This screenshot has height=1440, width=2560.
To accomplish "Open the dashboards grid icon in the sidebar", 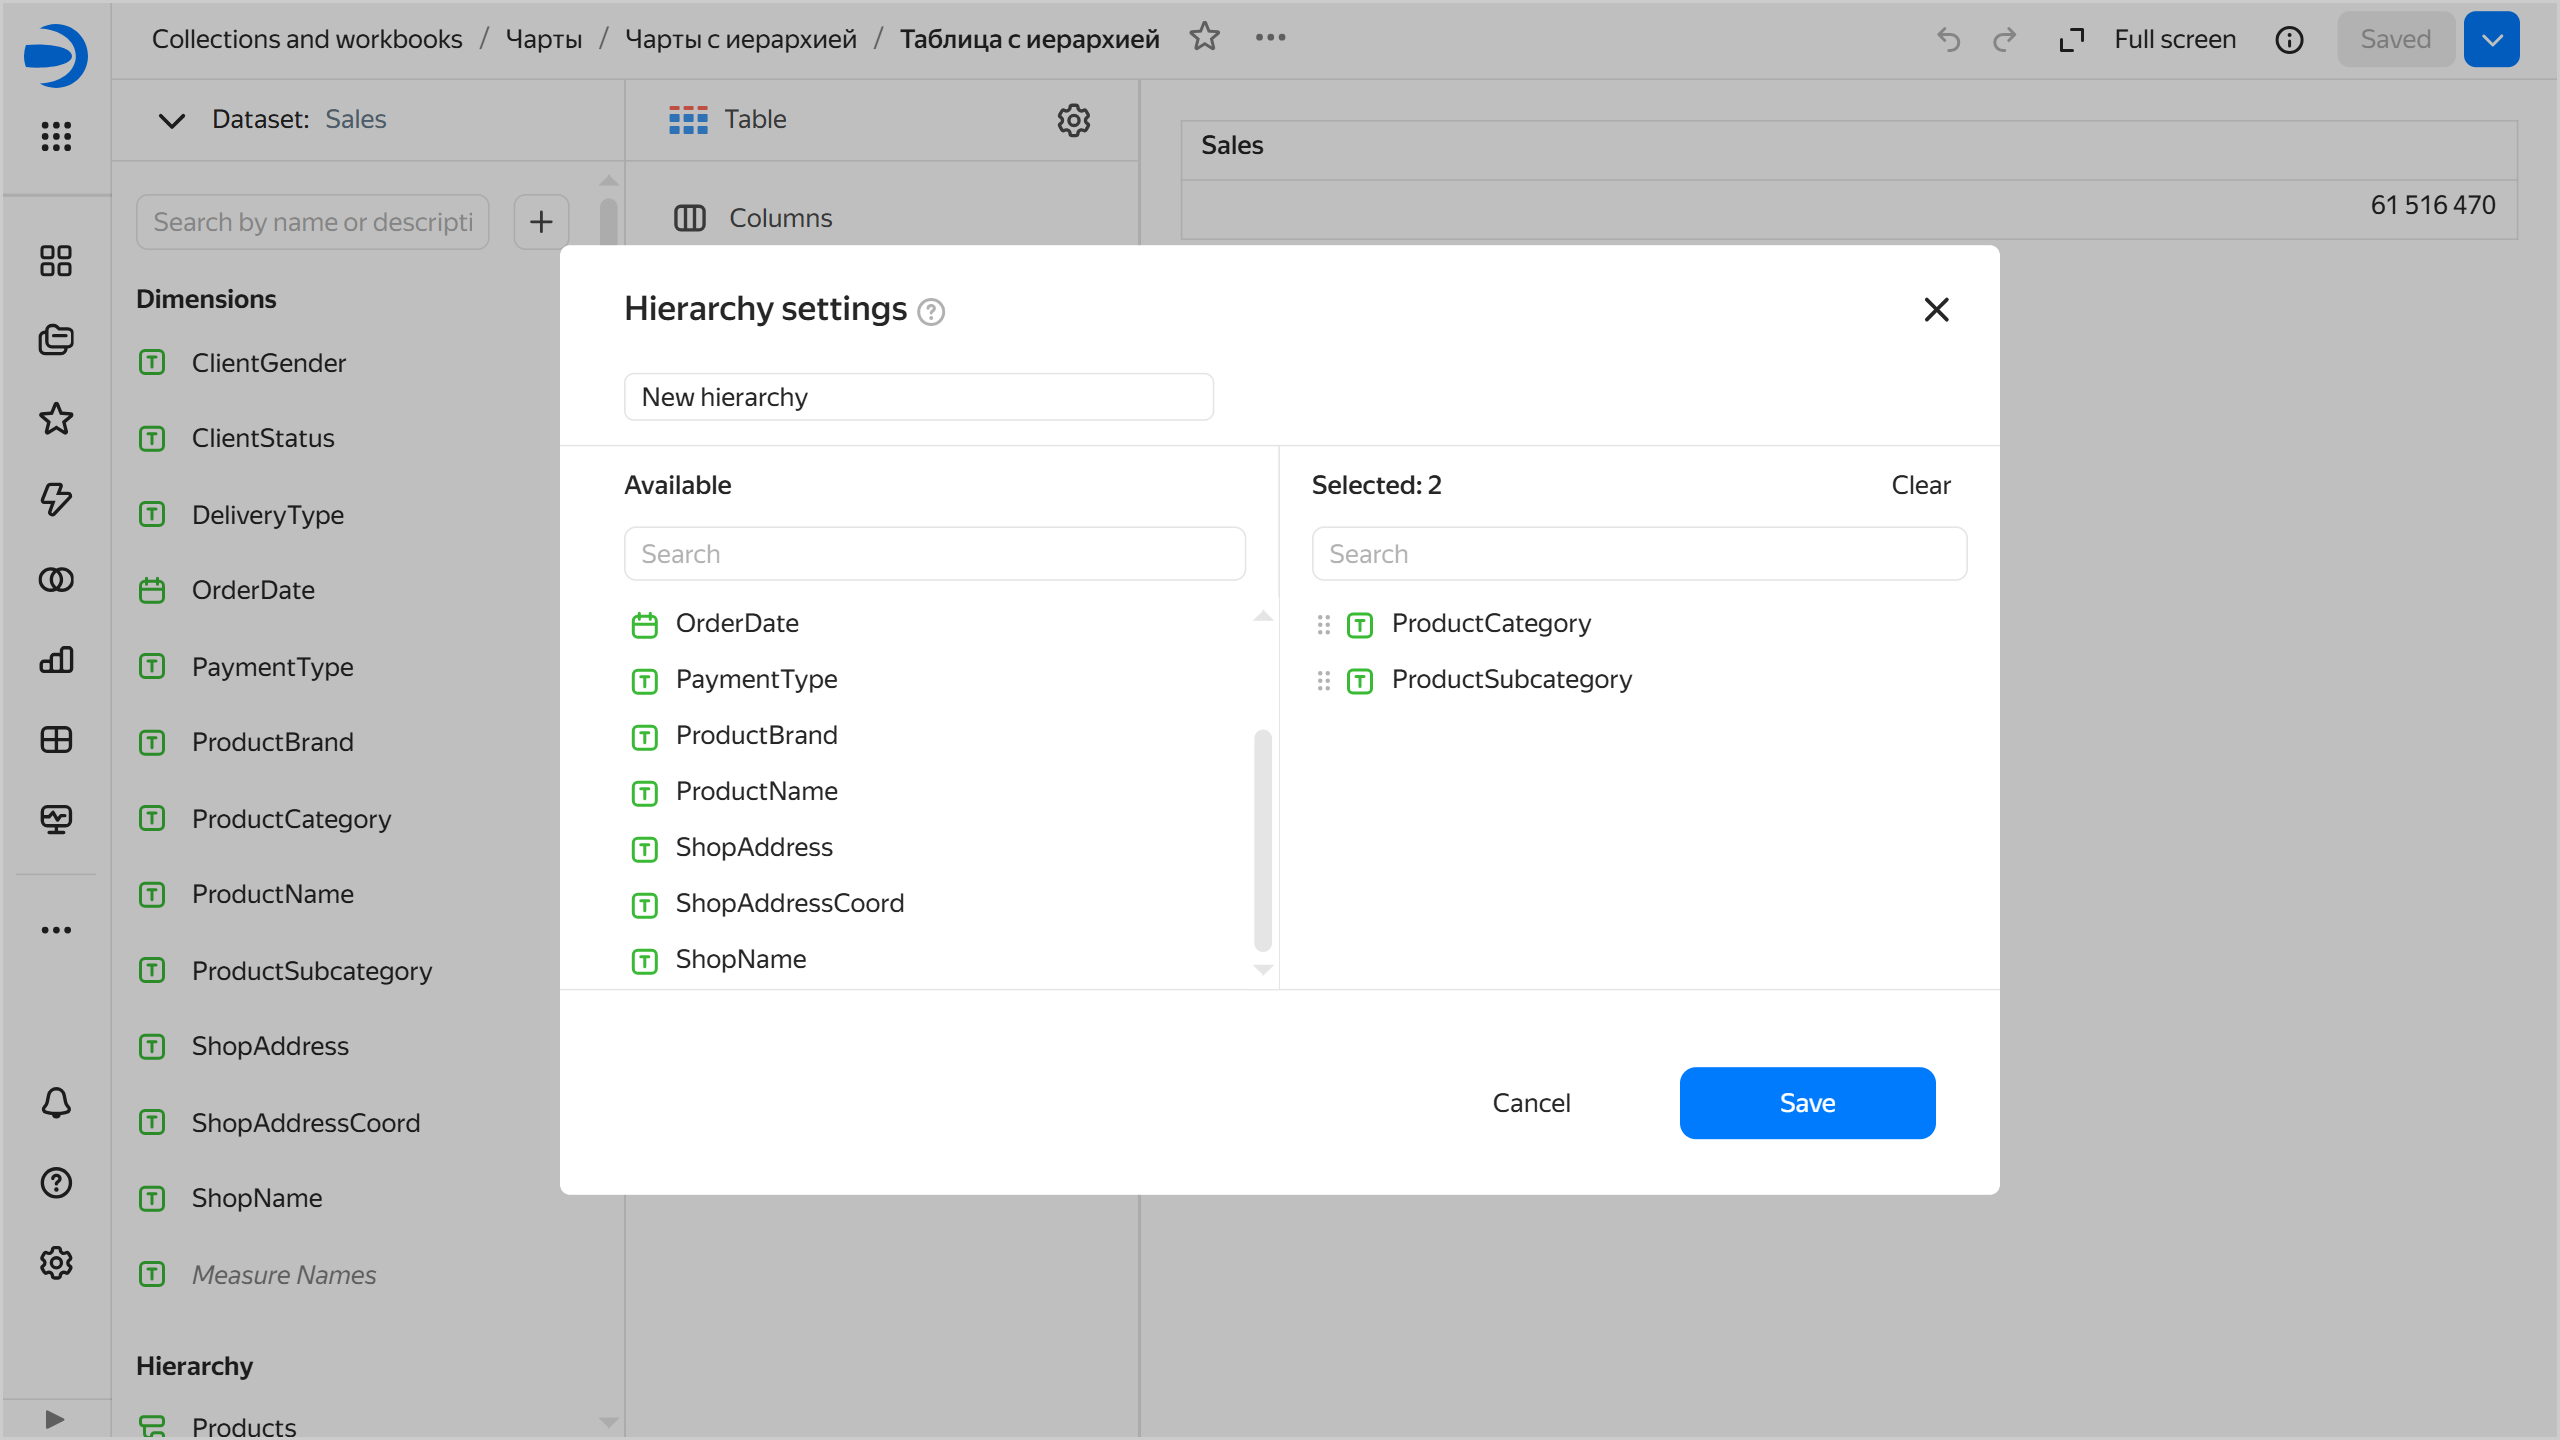I will tap(56, 260).
